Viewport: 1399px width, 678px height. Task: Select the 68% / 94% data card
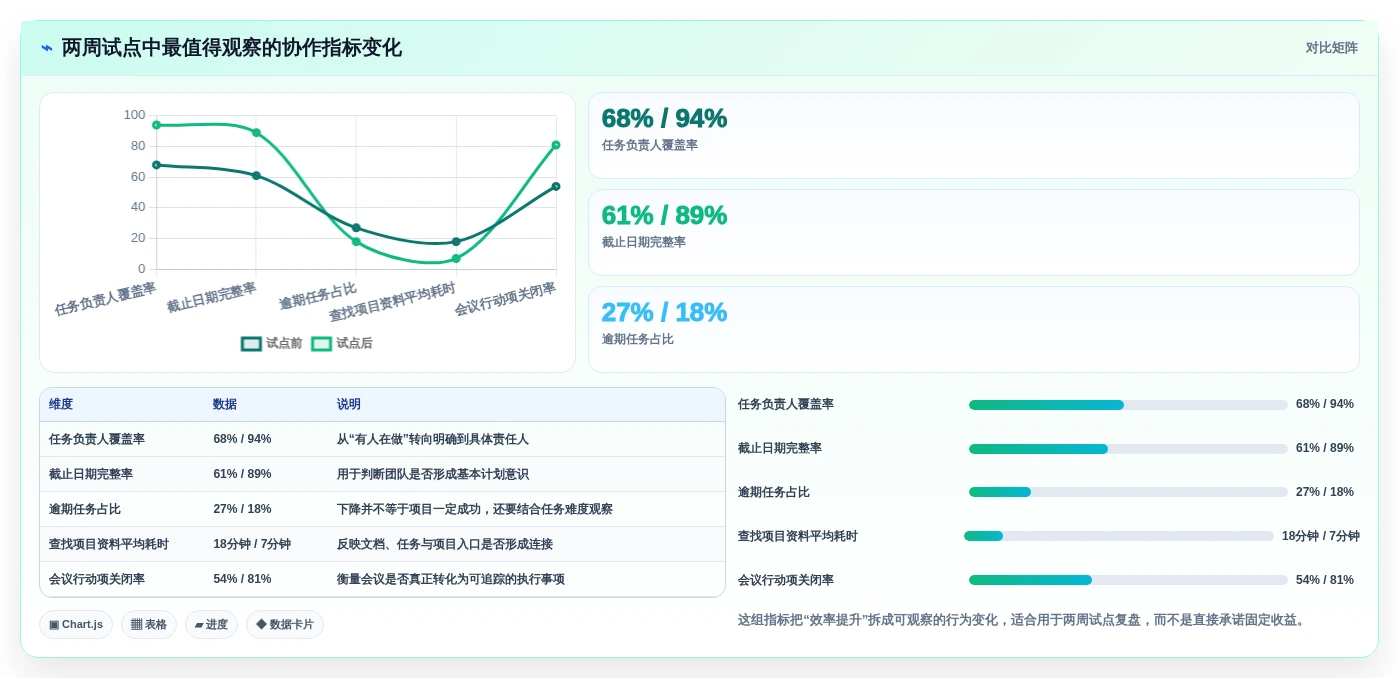[973, 136]
